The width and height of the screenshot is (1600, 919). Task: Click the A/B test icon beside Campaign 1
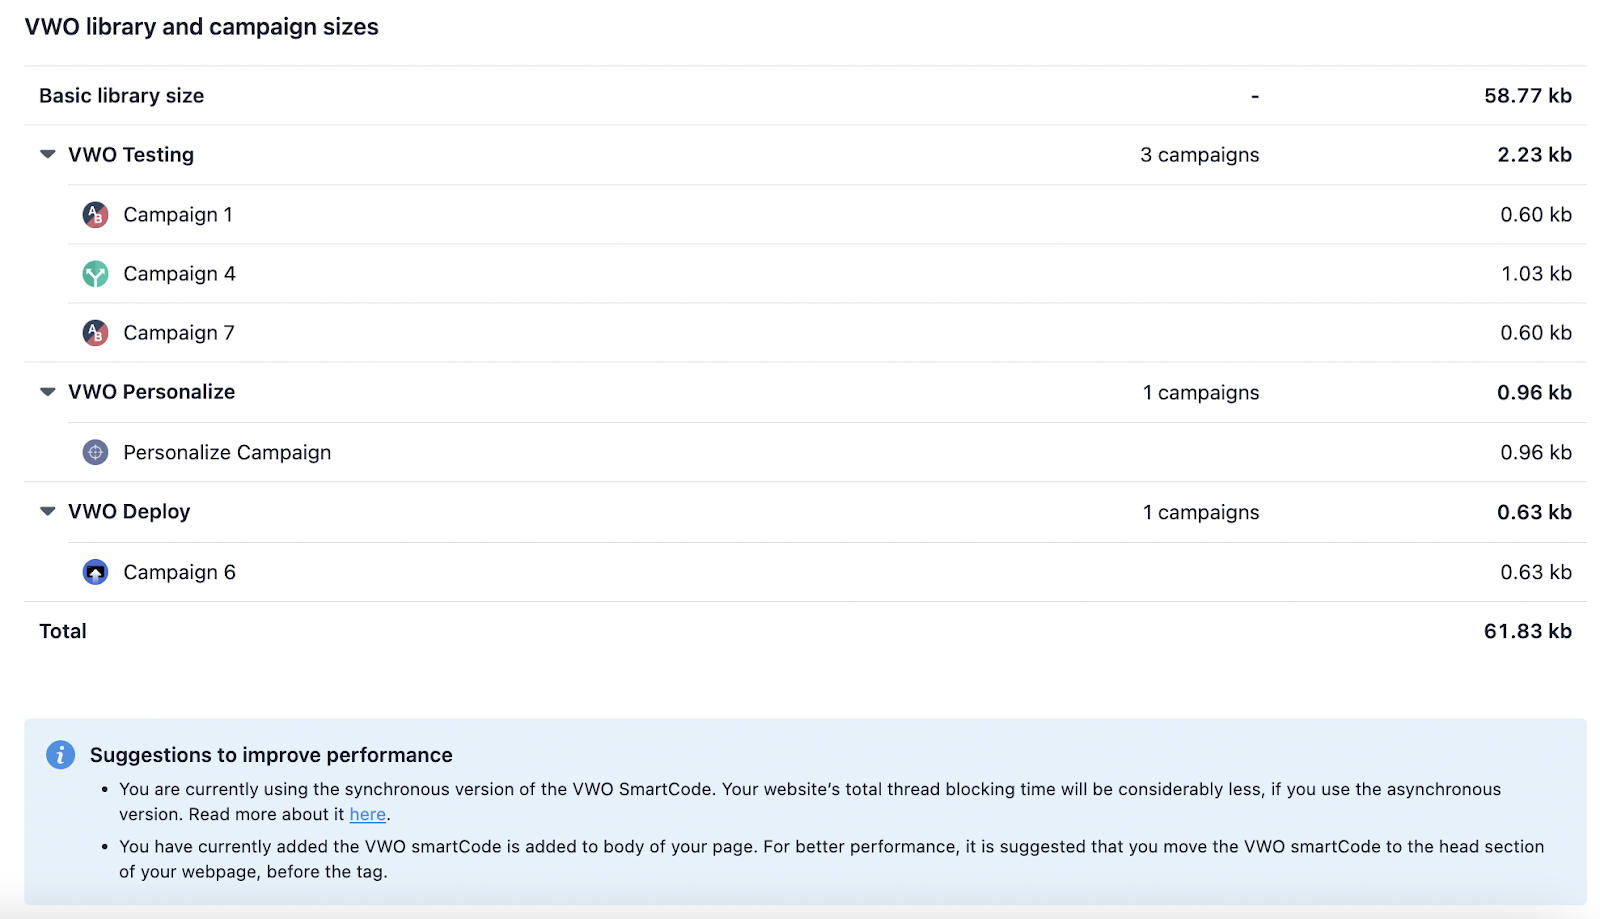(x=95, y=215)
